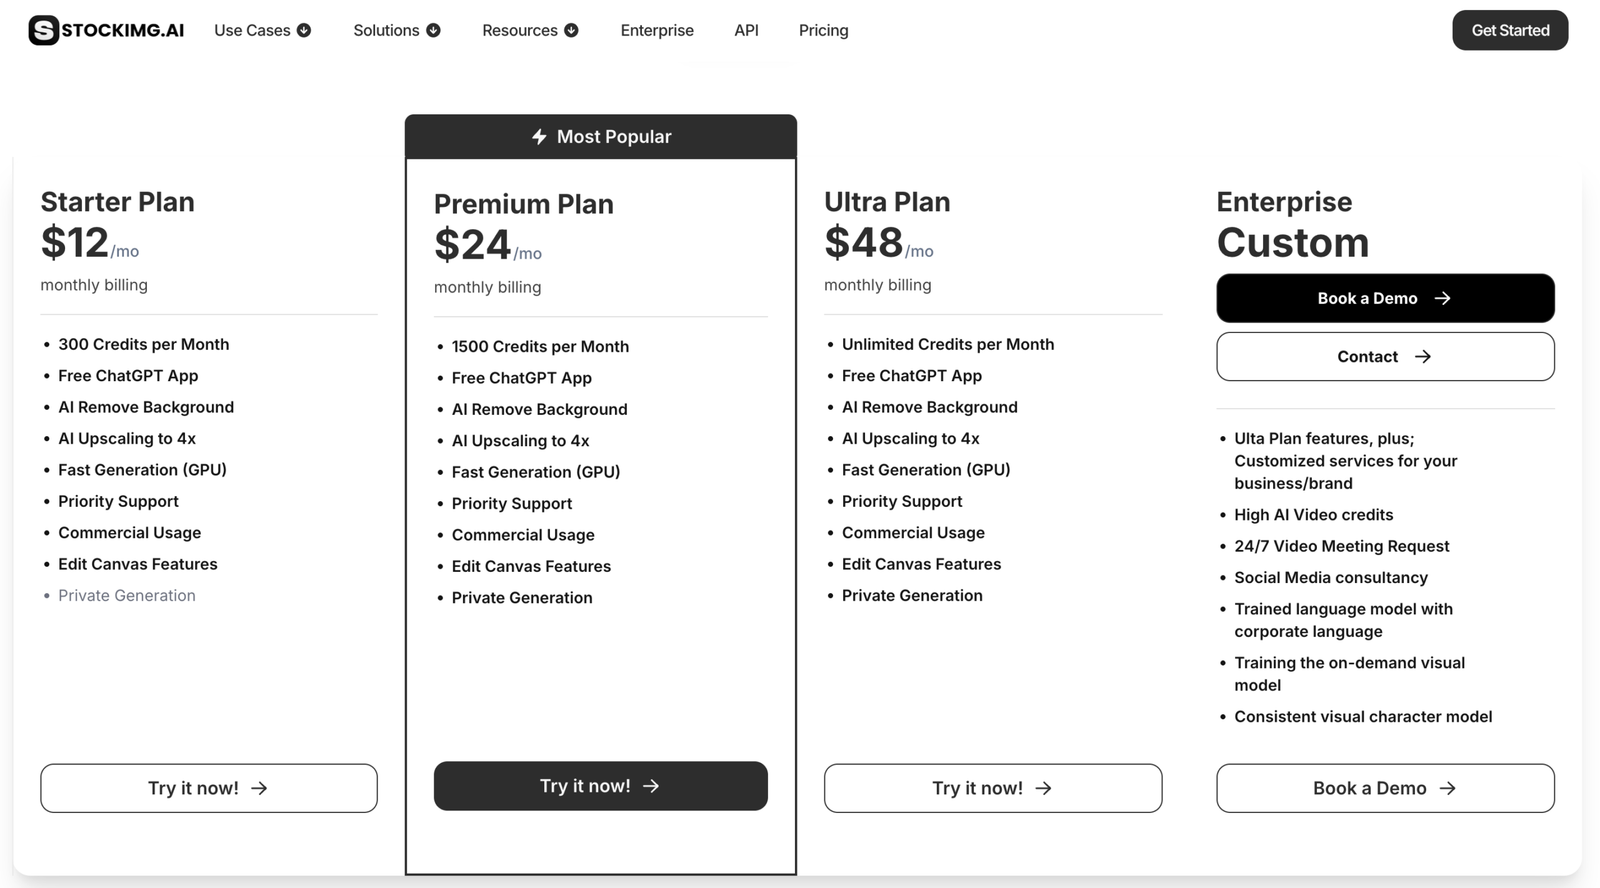Expand the Solutions dropdown chevron
This screenshot has height=888, width=1600.
[x=433, y=30]
